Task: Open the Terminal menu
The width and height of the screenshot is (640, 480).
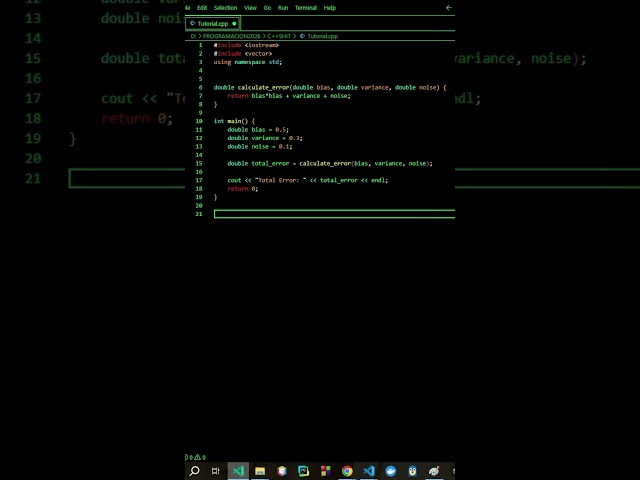Action: (306, 8)
